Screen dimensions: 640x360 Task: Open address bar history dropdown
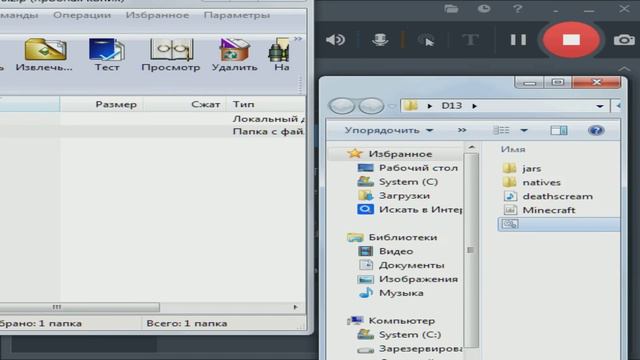tap(600, 106)
